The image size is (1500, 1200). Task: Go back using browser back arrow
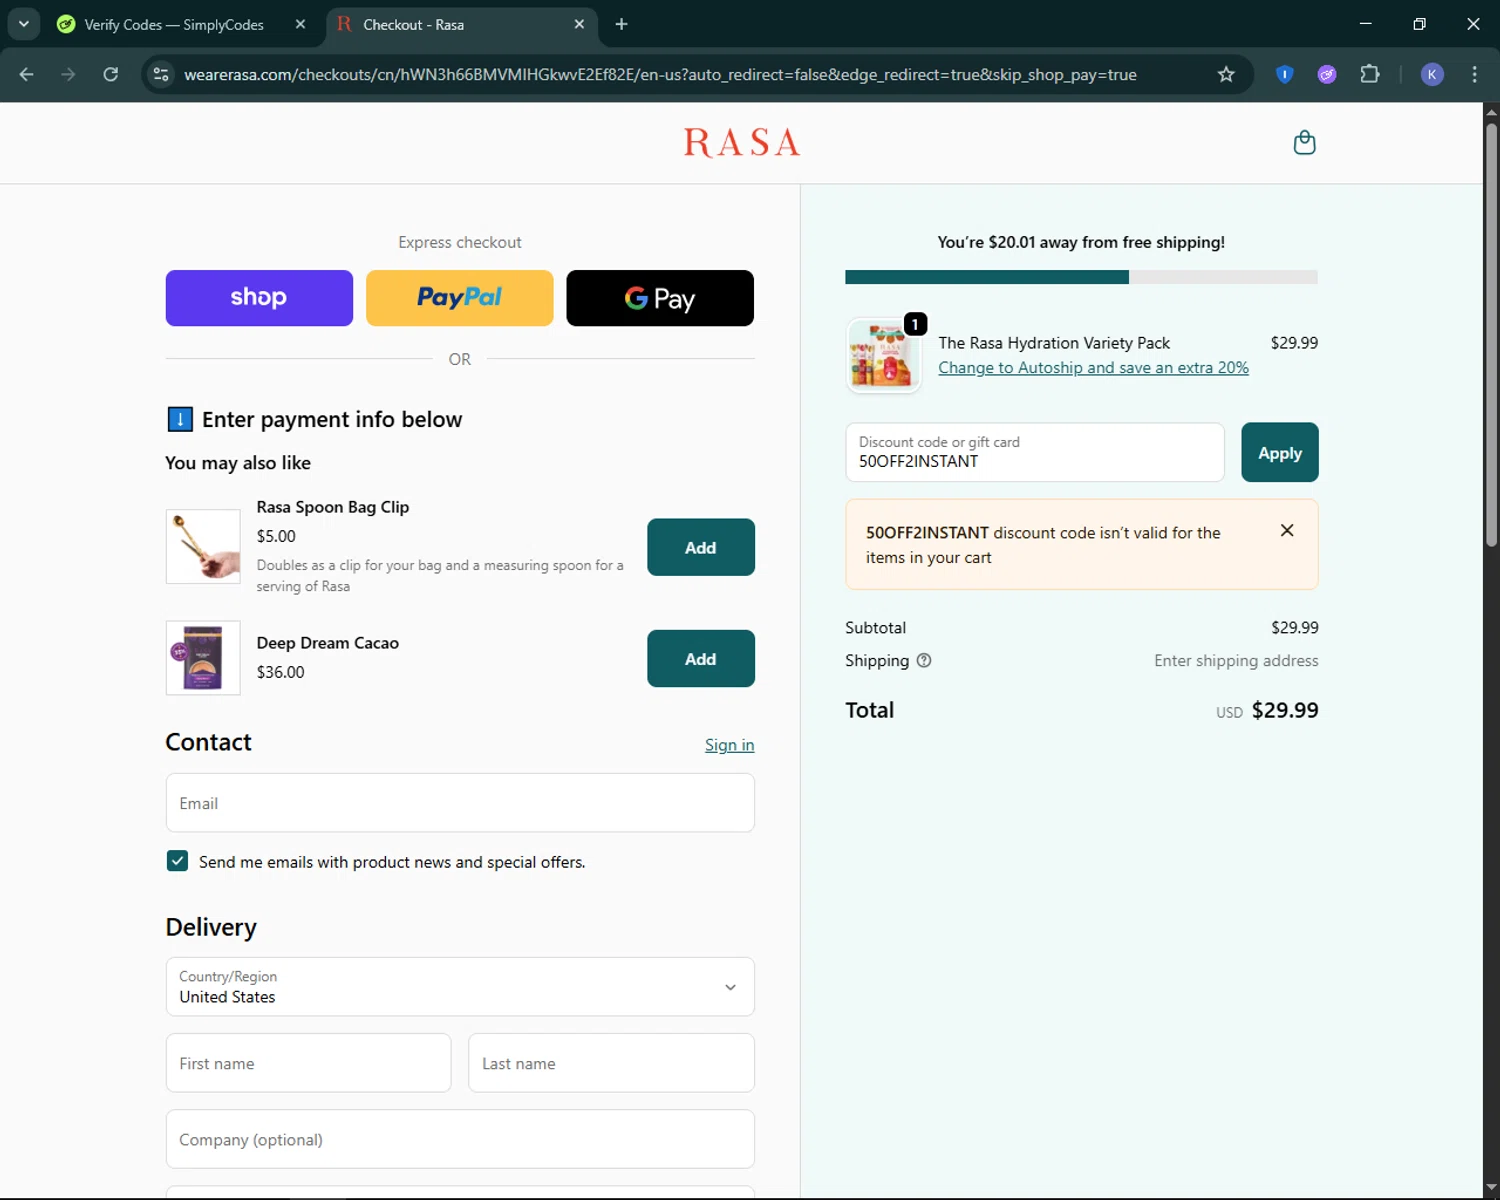pyautogui.click(x=27, y=74)
